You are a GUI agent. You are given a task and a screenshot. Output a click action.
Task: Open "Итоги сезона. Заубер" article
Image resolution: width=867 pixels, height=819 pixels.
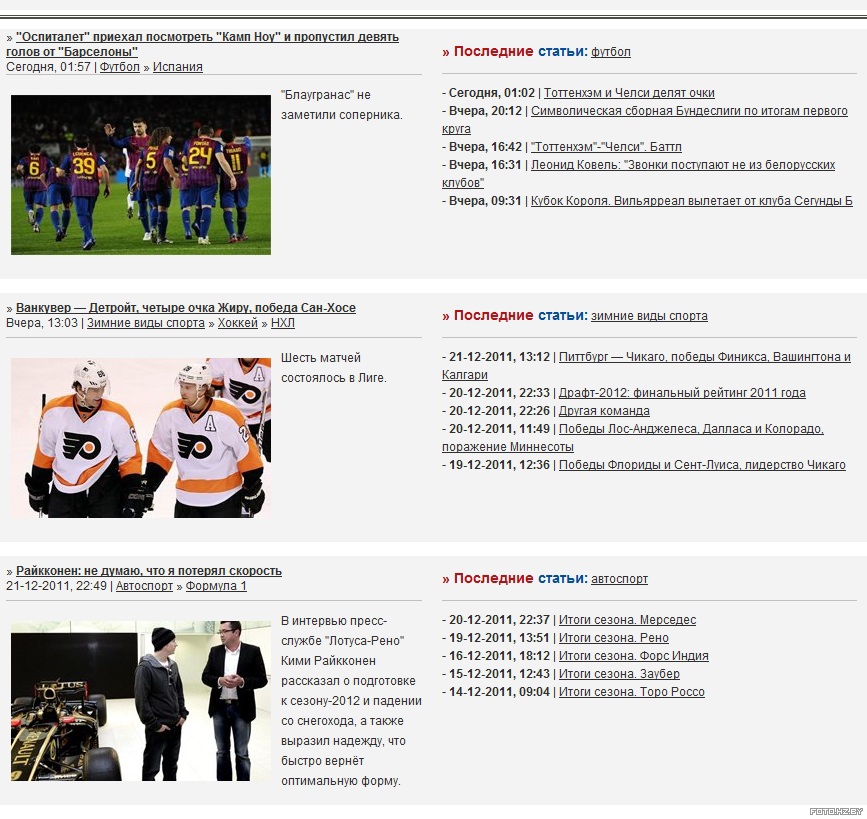click(619, 674)
